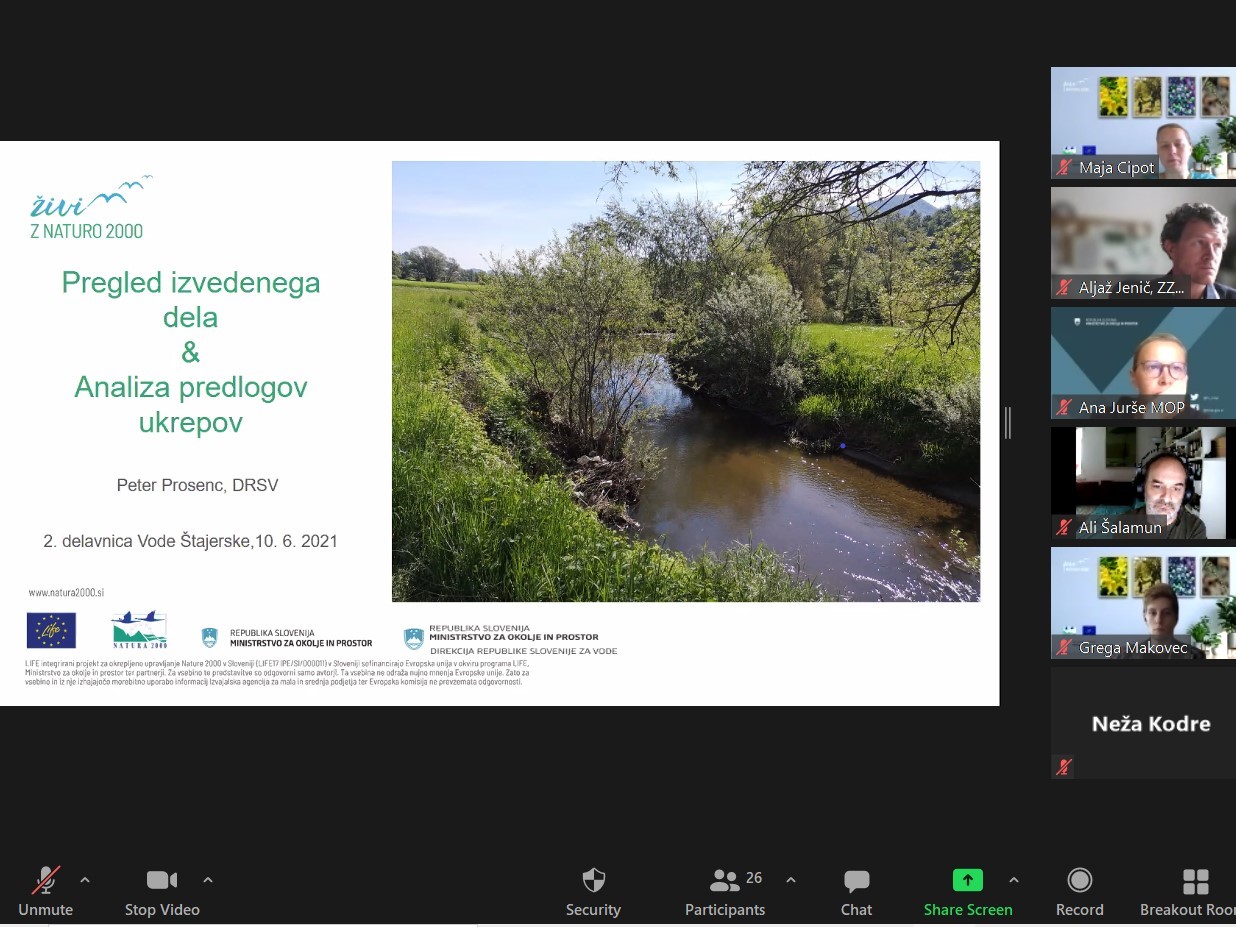Image resolution: width=1236 pixels, height=927 pixels.
Task: Click the muted mic icon on Ana Jurše MOP
Action: [x=1064, y=408]
